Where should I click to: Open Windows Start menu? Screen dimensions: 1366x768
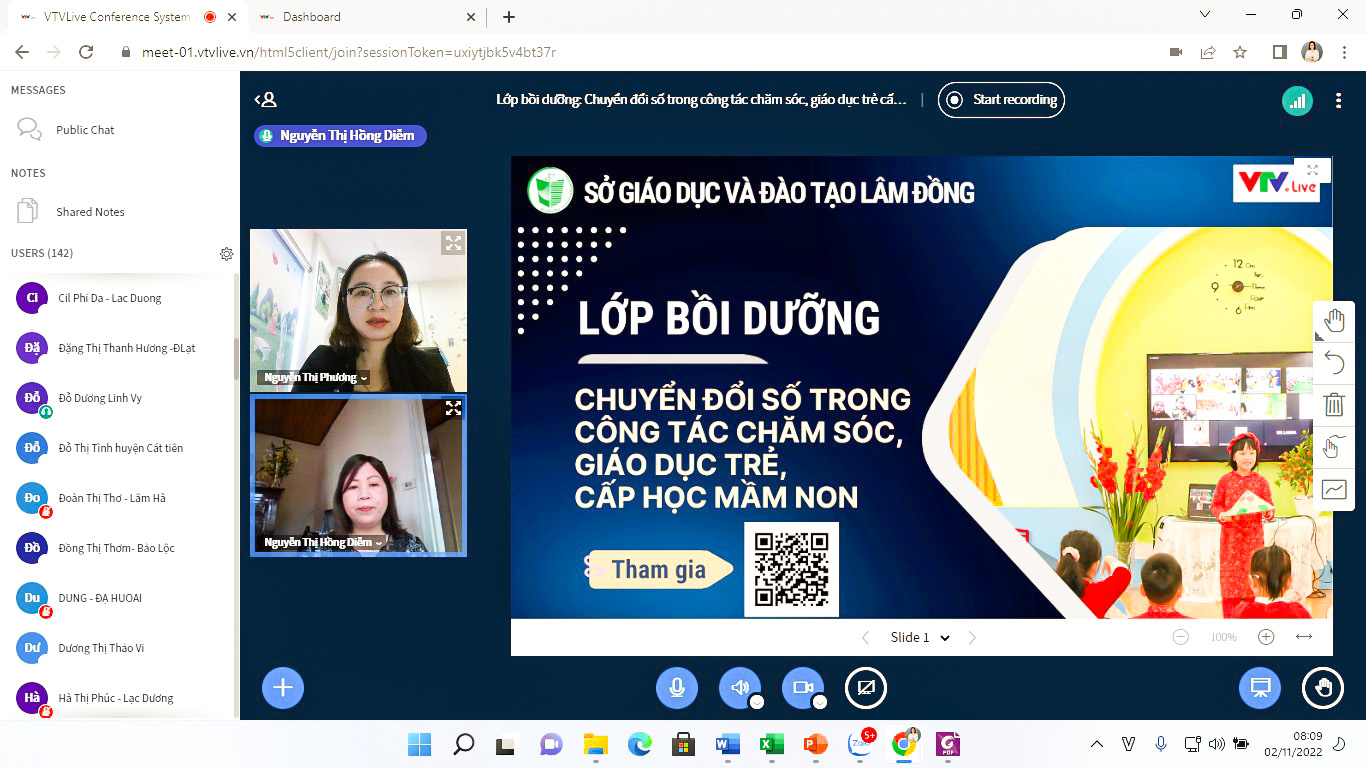coord(420,744)
